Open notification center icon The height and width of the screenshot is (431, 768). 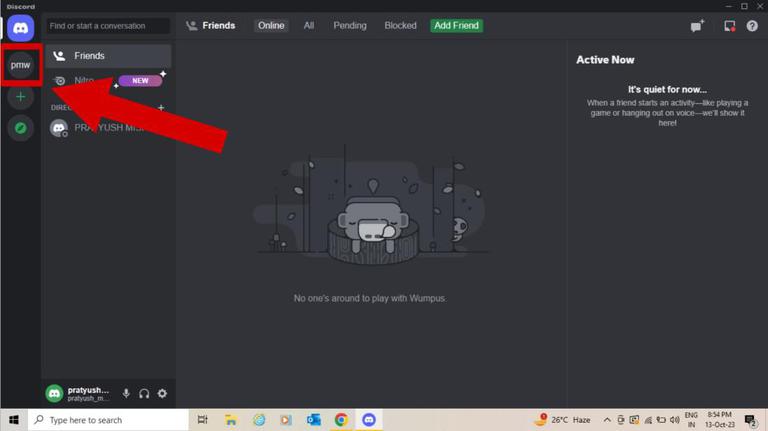(750, 420)
